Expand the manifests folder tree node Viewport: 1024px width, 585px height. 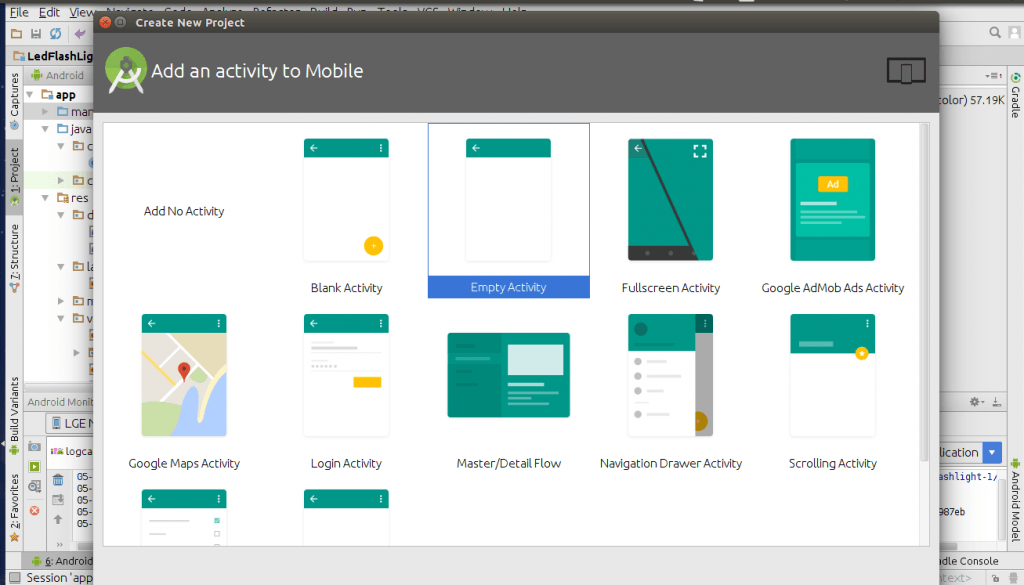pos(45,112)
